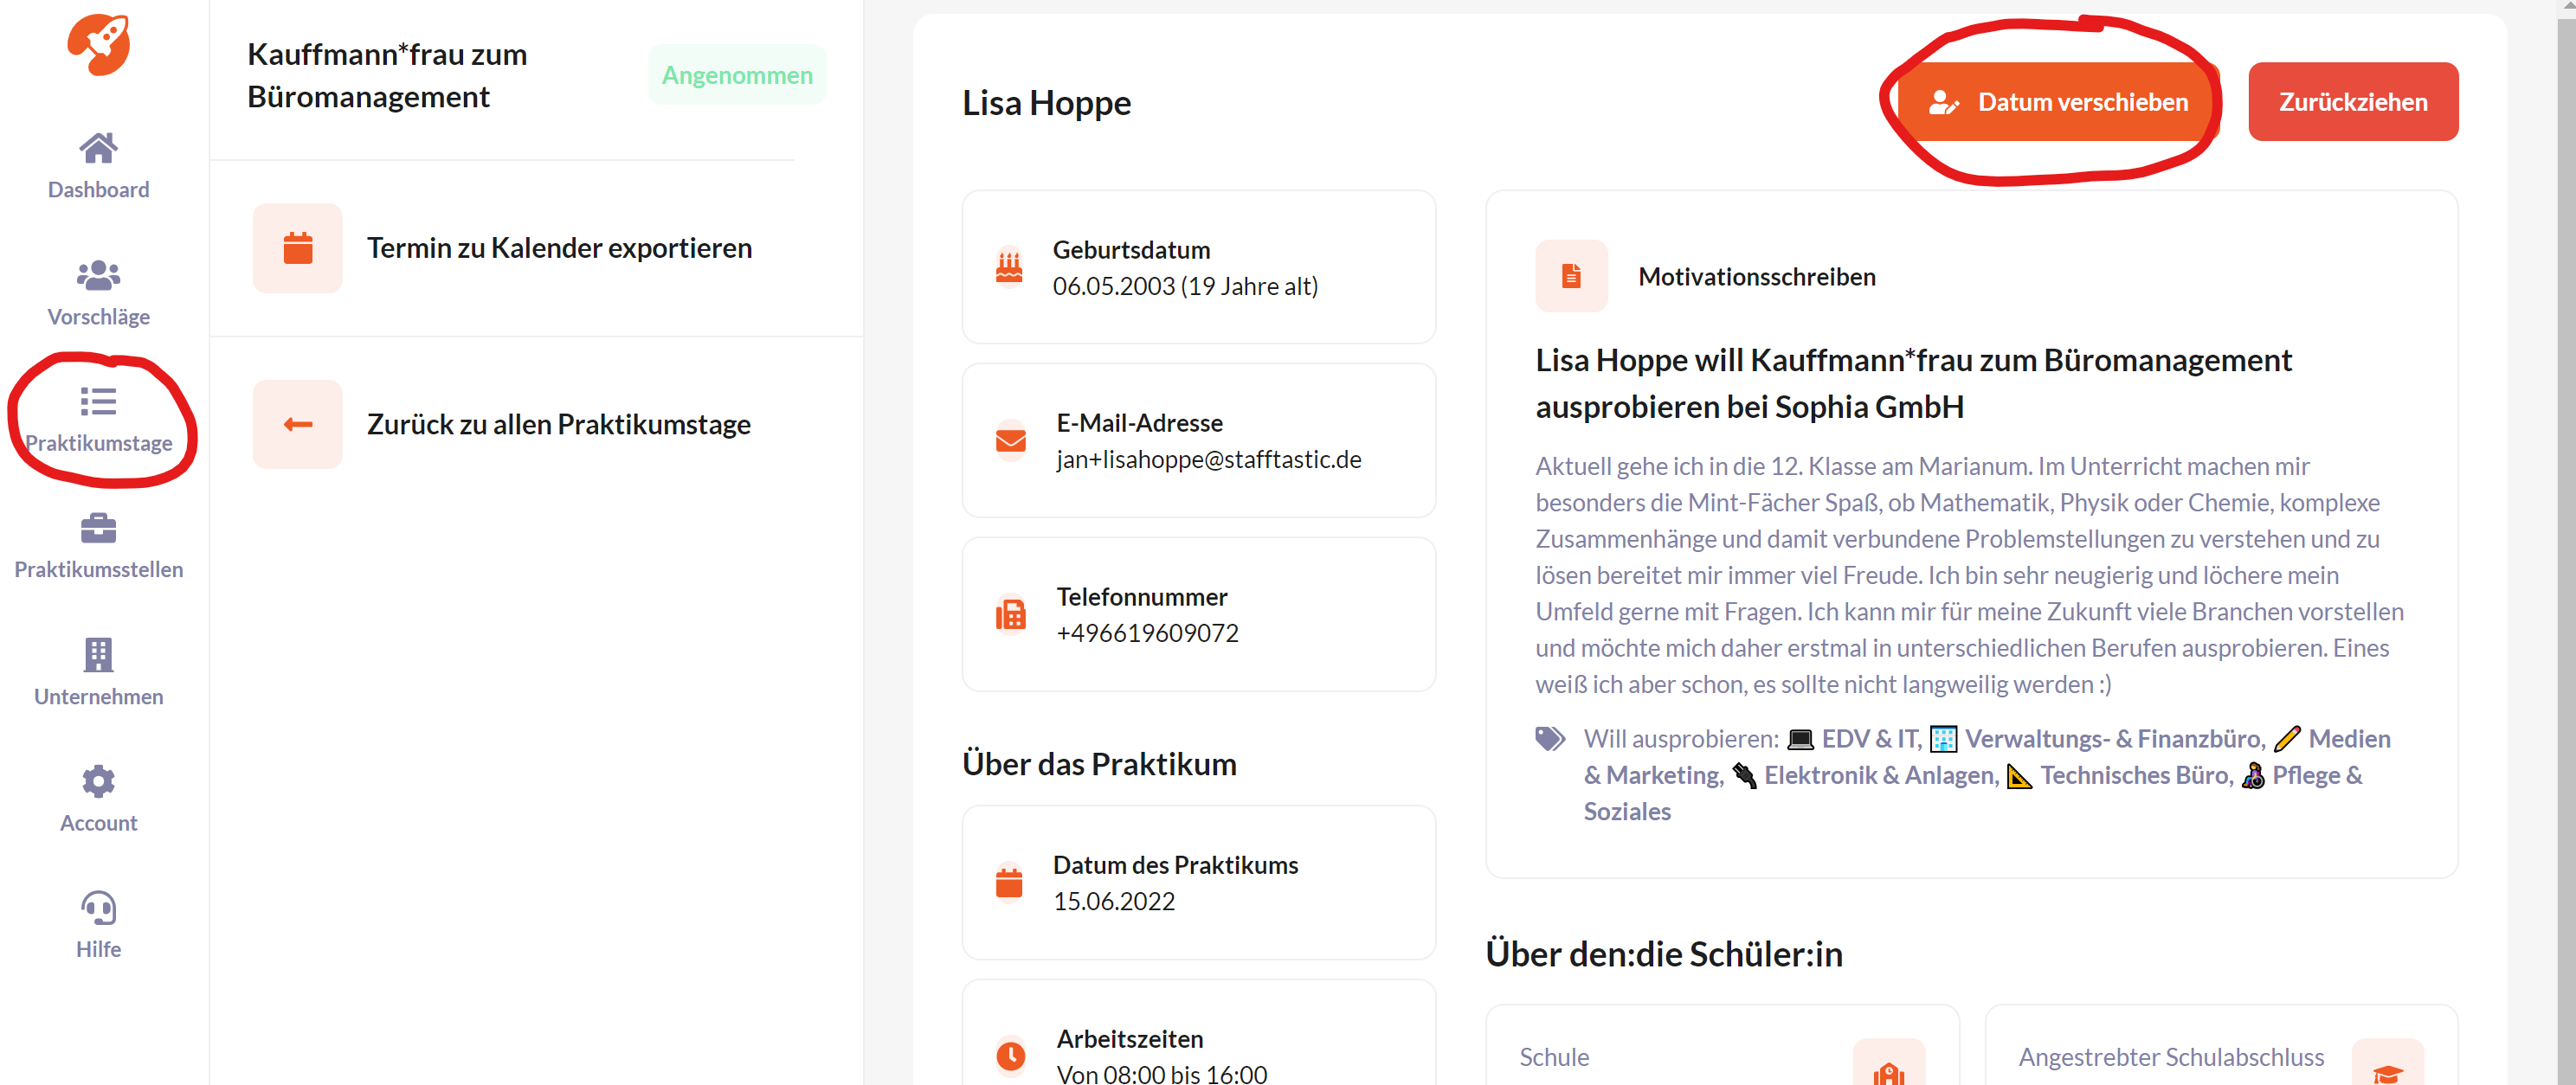The image size is (2576, 1085).
Task: Open the Hilfe menu label
Action: (98, 949)
